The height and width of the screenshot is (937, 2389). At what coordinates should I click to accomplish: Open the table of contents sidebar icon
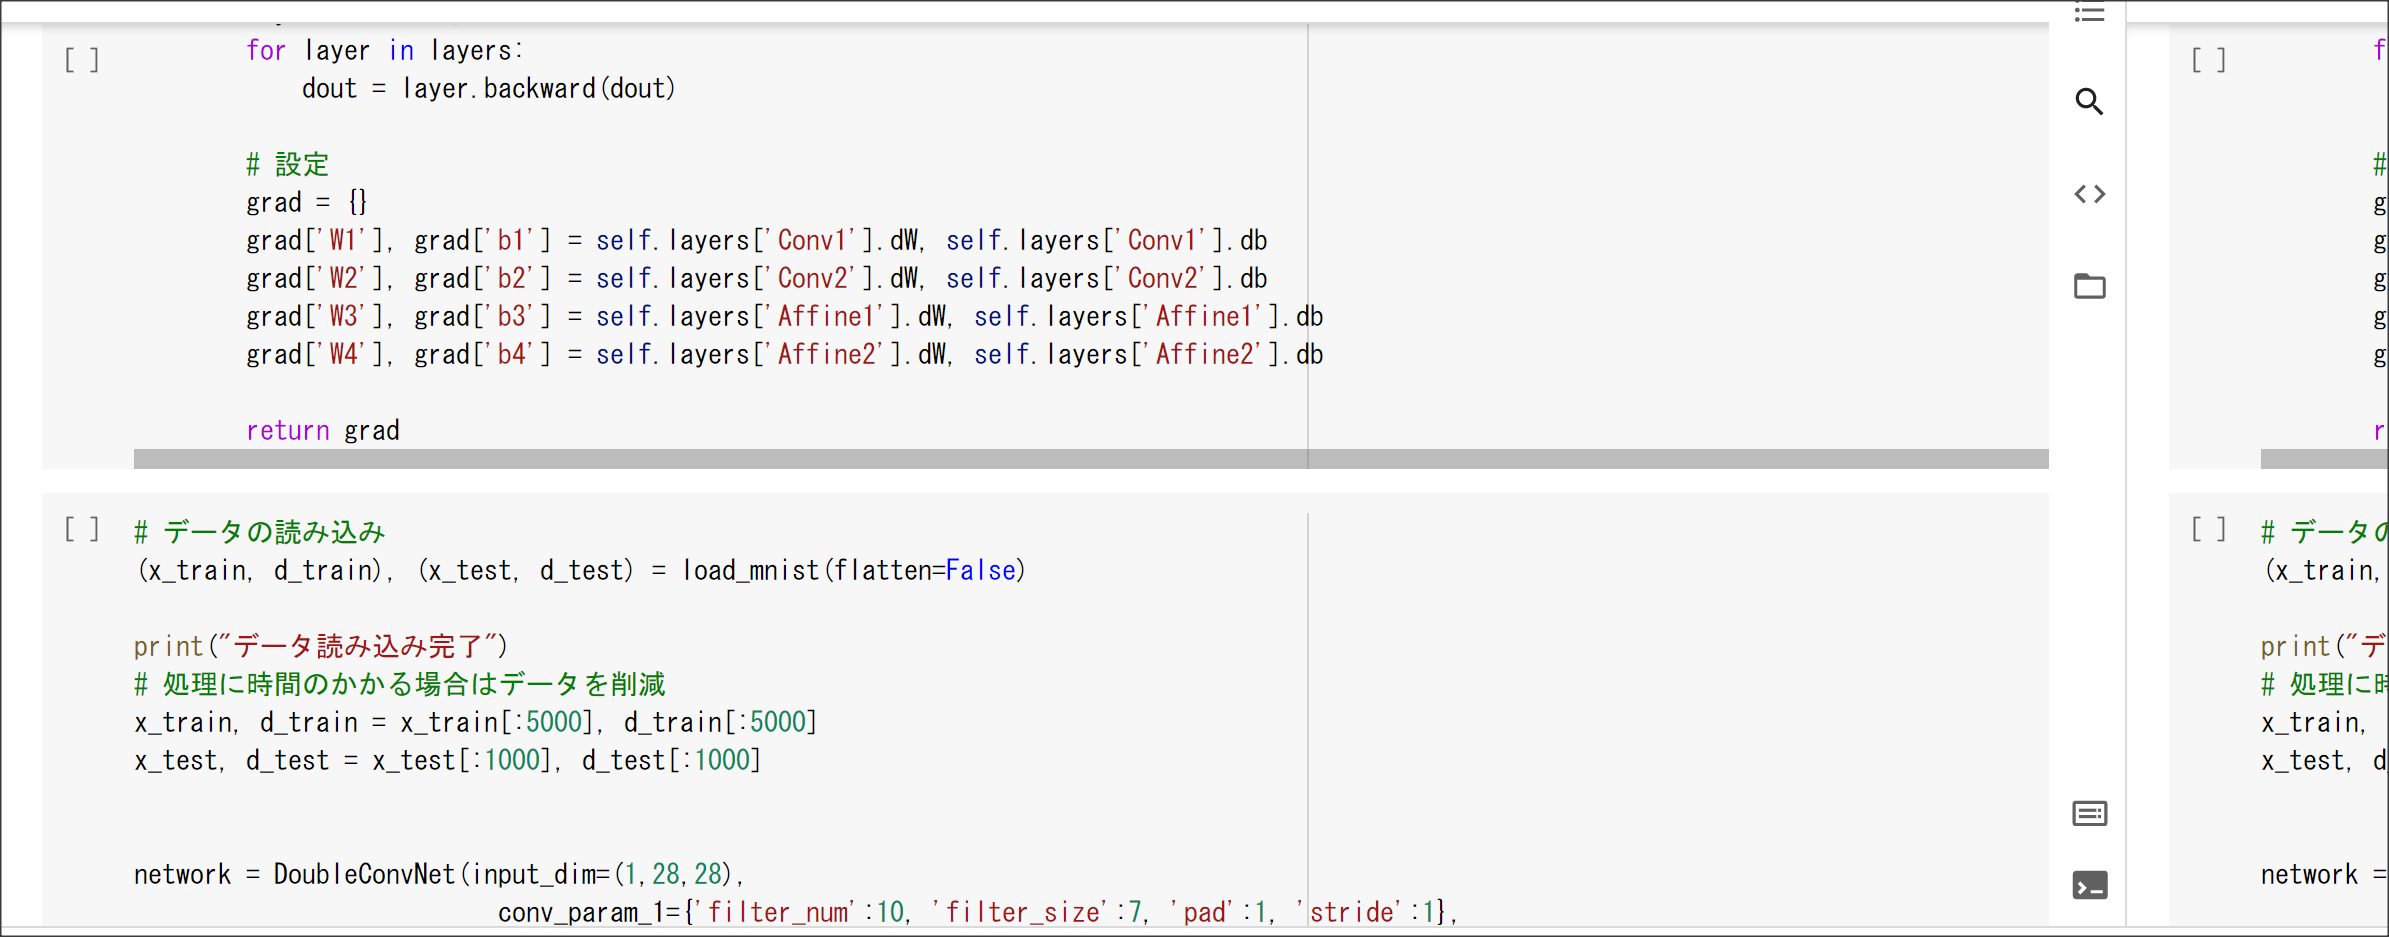click(x=2089, y=13)
